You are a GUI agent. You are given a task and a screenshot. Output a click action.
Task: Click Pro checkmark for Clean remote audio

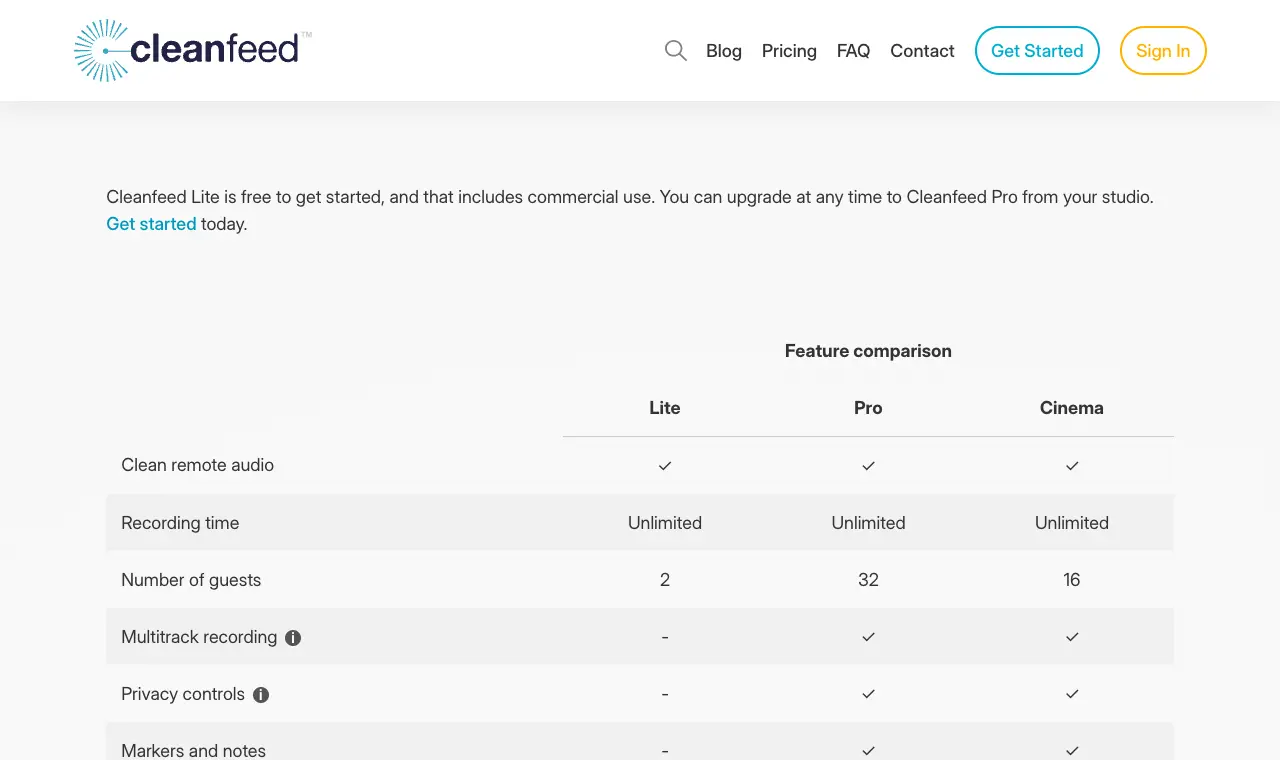click(868, 466)
